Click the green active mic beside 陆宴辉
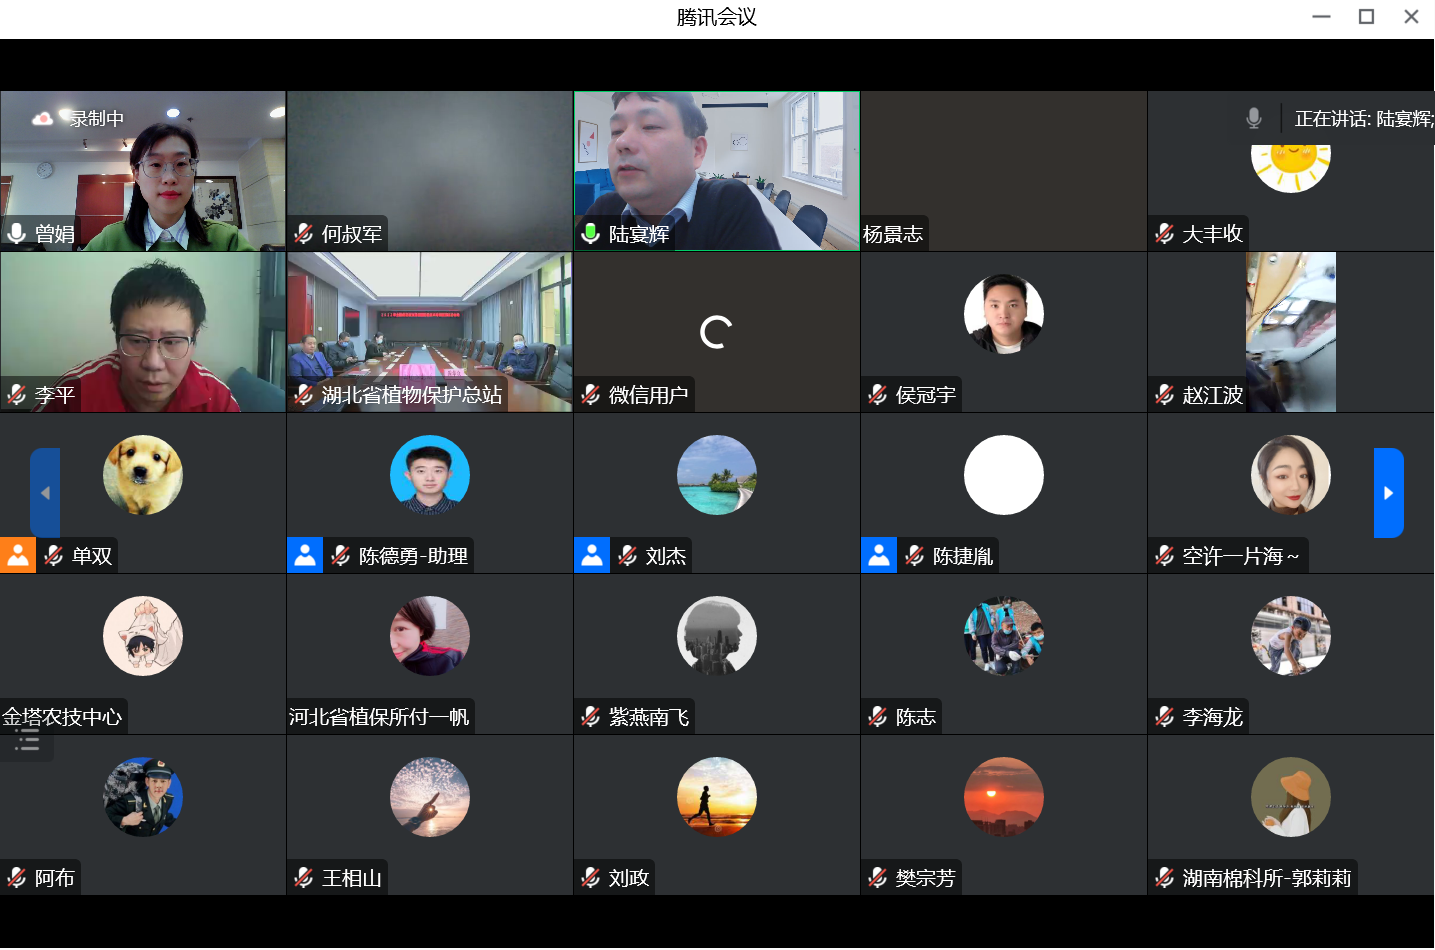The height and width of the screenshot is (950, 1435). [591, 234]
